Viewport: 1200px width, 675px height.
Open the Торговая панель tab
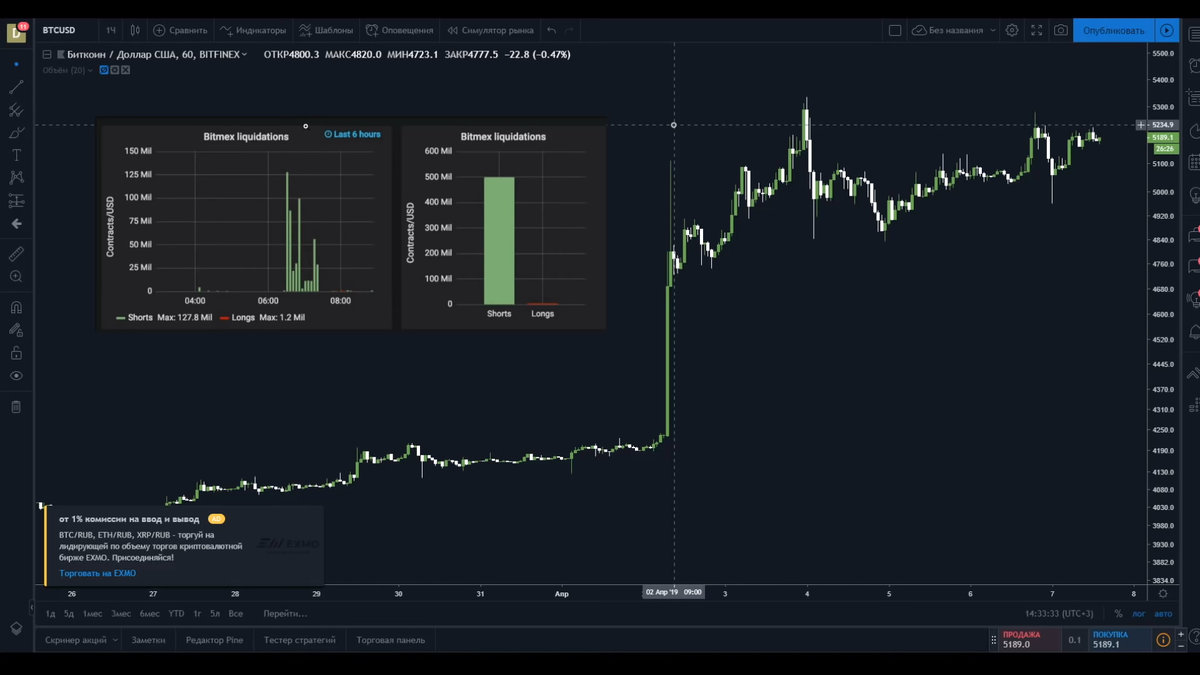pyautogui.click(x=390, y=640)
